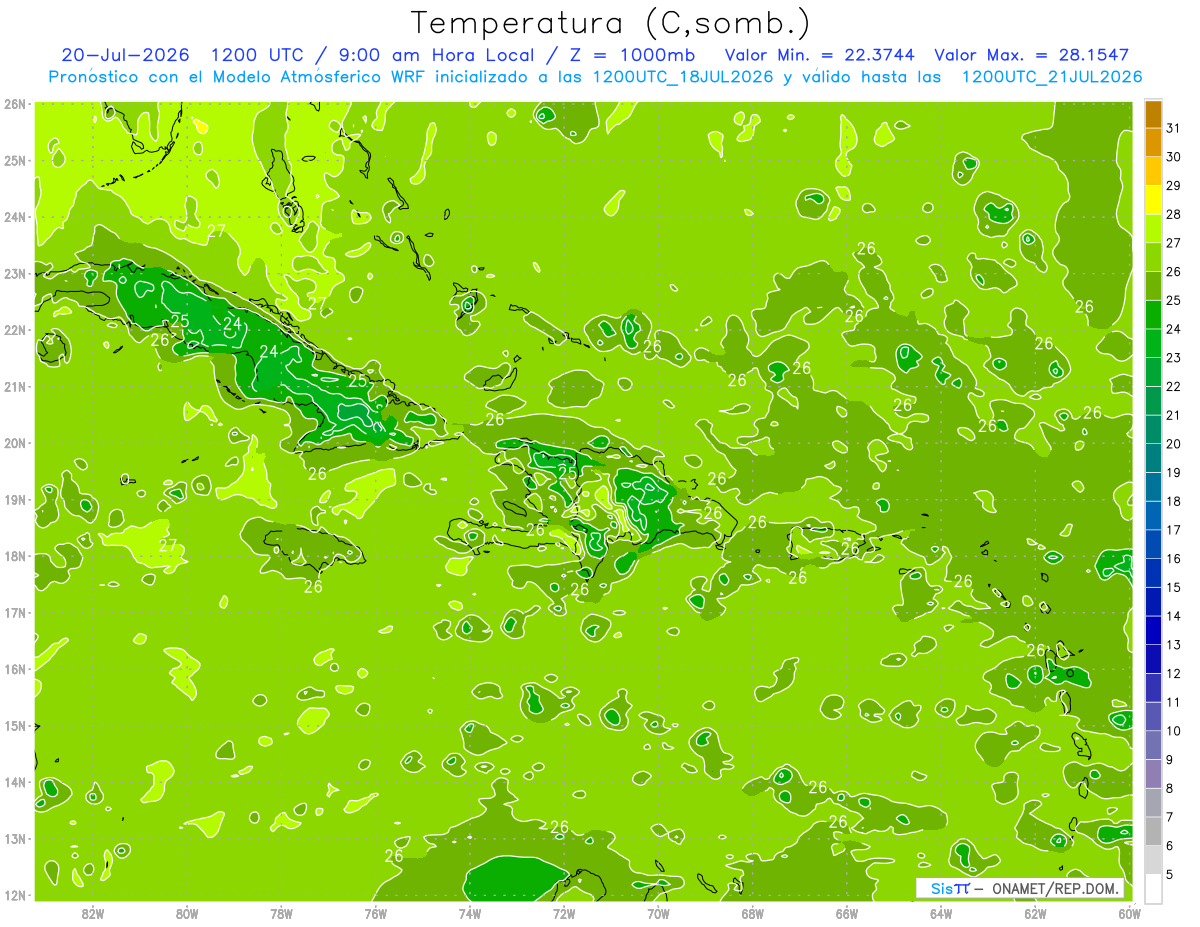Click the "23N" latitude axis label
Image resolution: width=1200 pixels, height=927 pixels.
pyautogui.click(x=15, y=273)
